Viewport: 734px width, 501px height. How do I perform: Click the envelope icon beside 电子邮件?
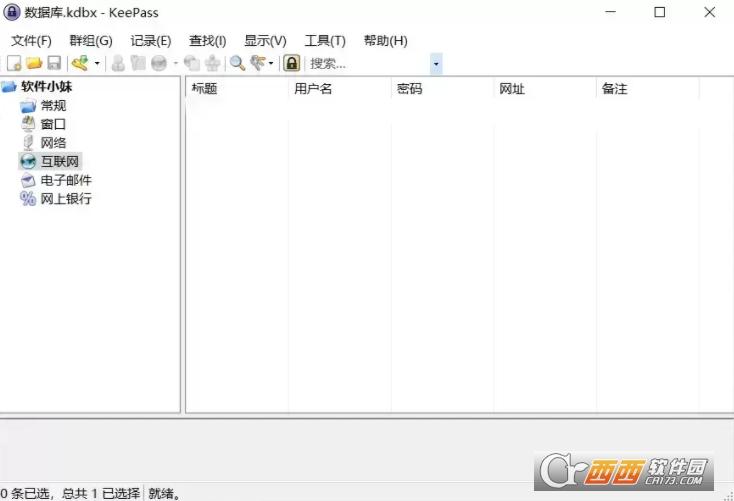28,180
